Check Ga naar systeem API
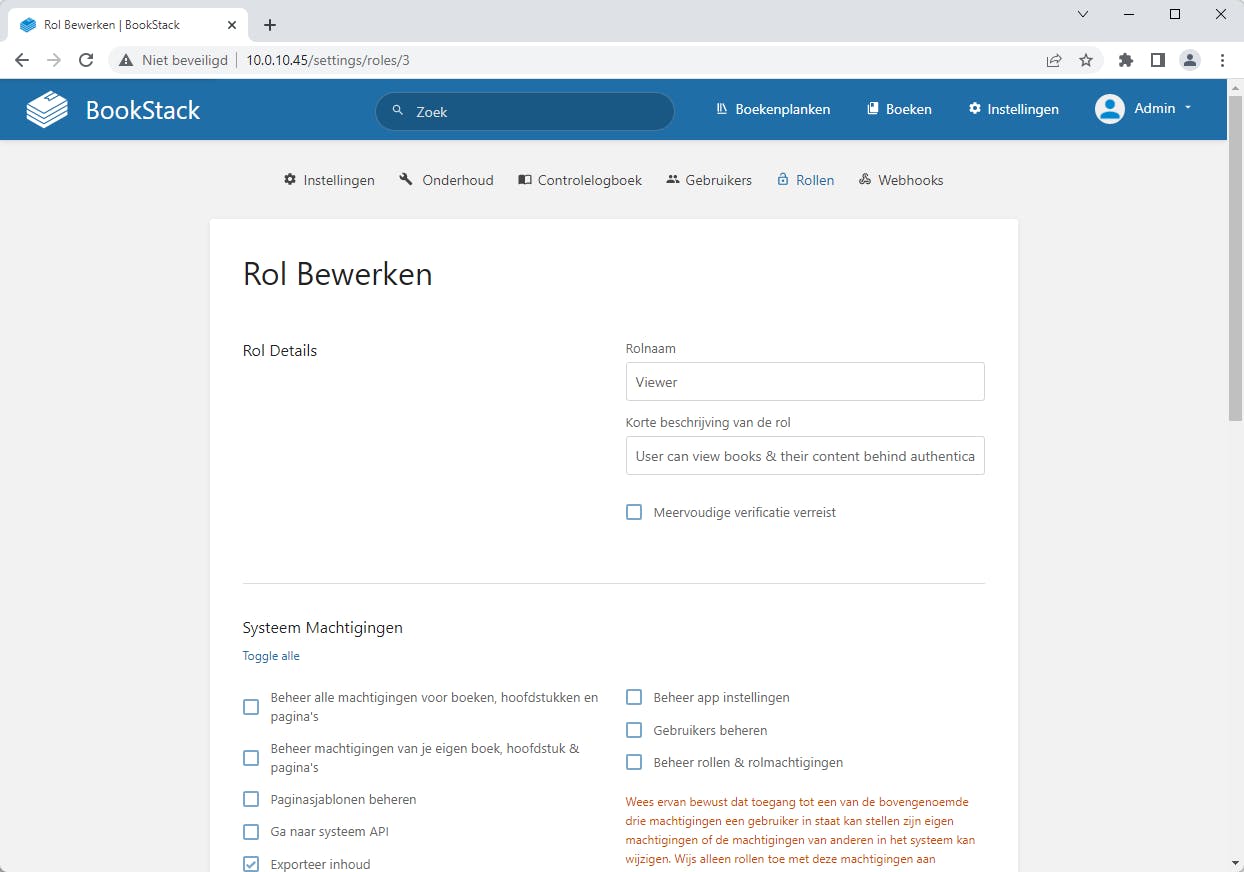 [251, 832]
